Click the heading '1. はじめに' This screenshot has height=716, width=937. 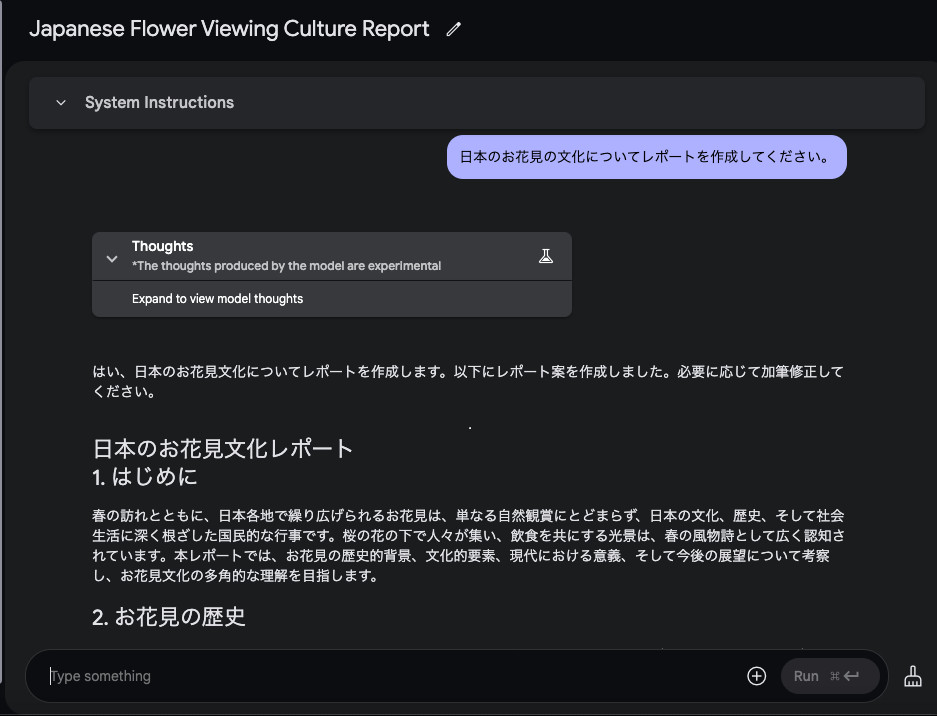pyautogui.click(x=145, y=477)
